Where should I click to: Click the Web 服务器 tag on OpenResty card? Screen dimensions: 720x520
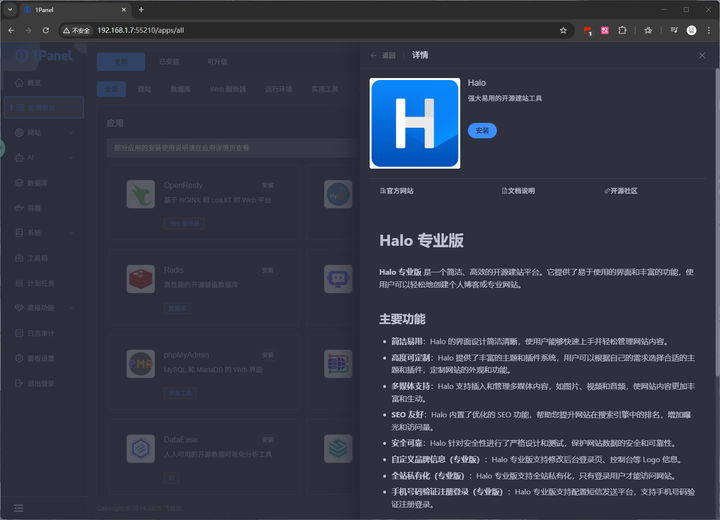tap(184, 224)
